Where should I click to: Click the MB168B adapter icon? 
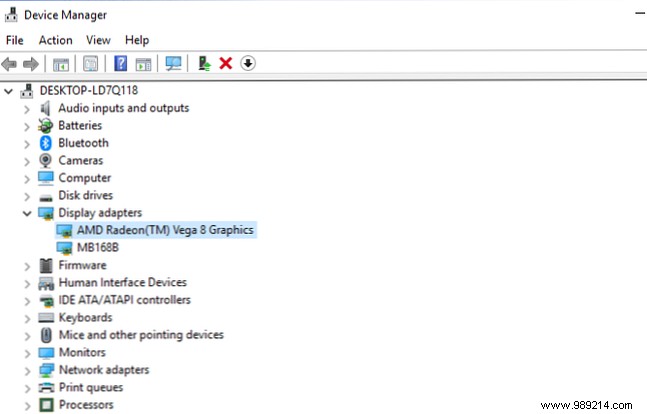click(x=64, y=248)
